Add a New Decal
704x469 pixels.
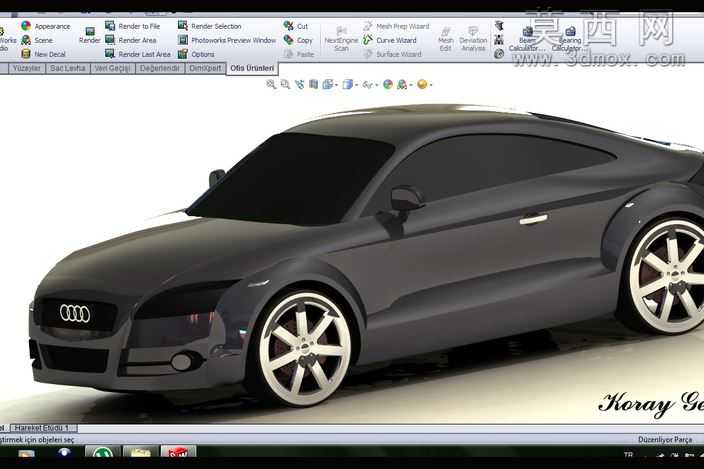click(x=43, y=54)
